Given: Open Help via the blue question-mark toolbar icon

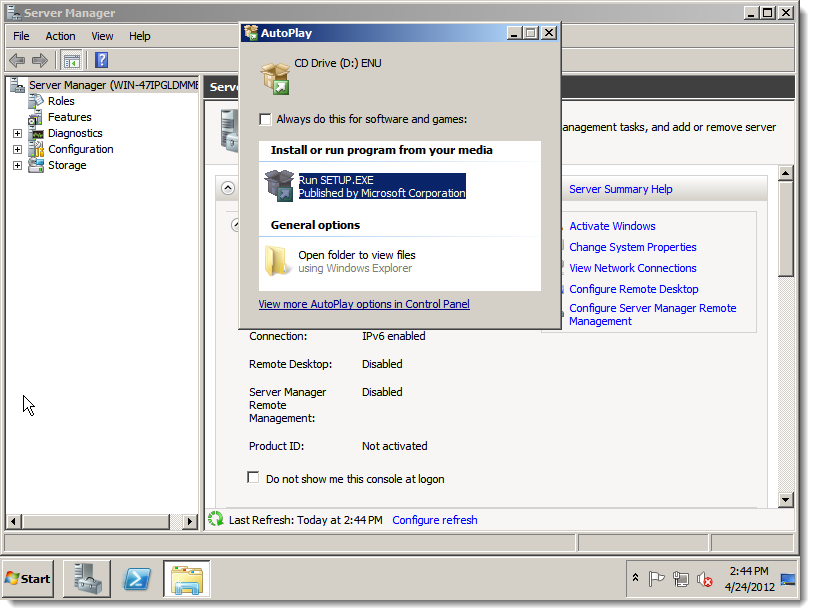Looking at the screenshot, I should [x=101, y=60].
